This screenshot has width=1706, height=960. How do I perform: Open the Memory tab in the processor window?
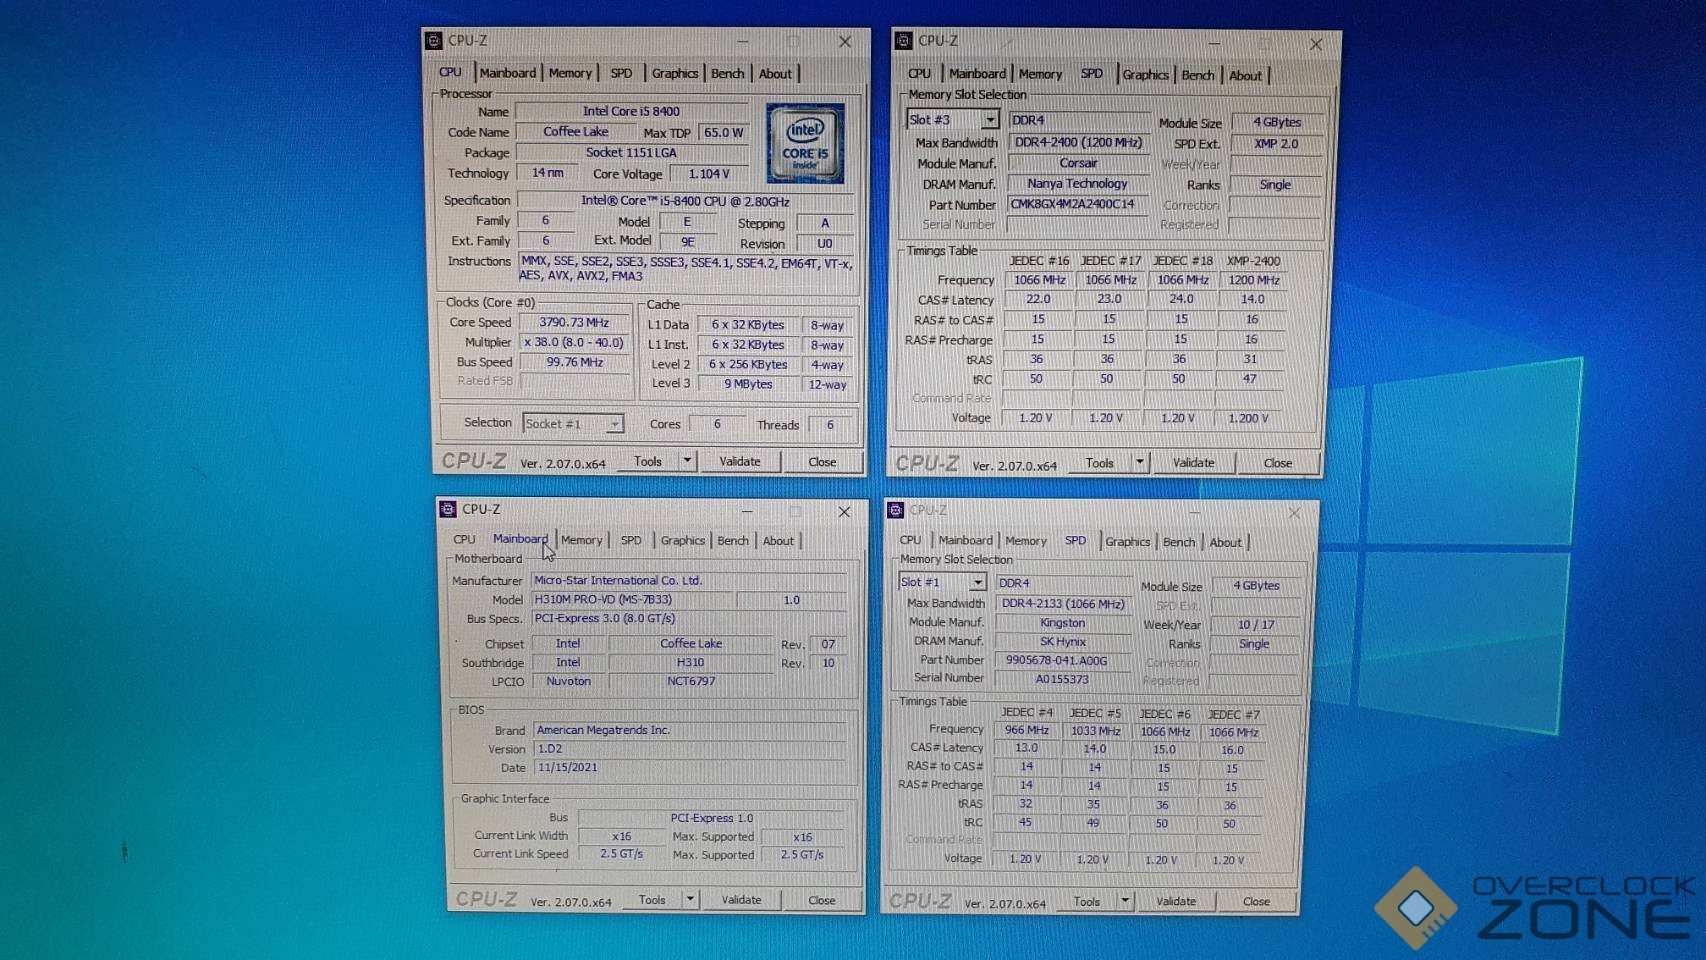click(570, 73)
